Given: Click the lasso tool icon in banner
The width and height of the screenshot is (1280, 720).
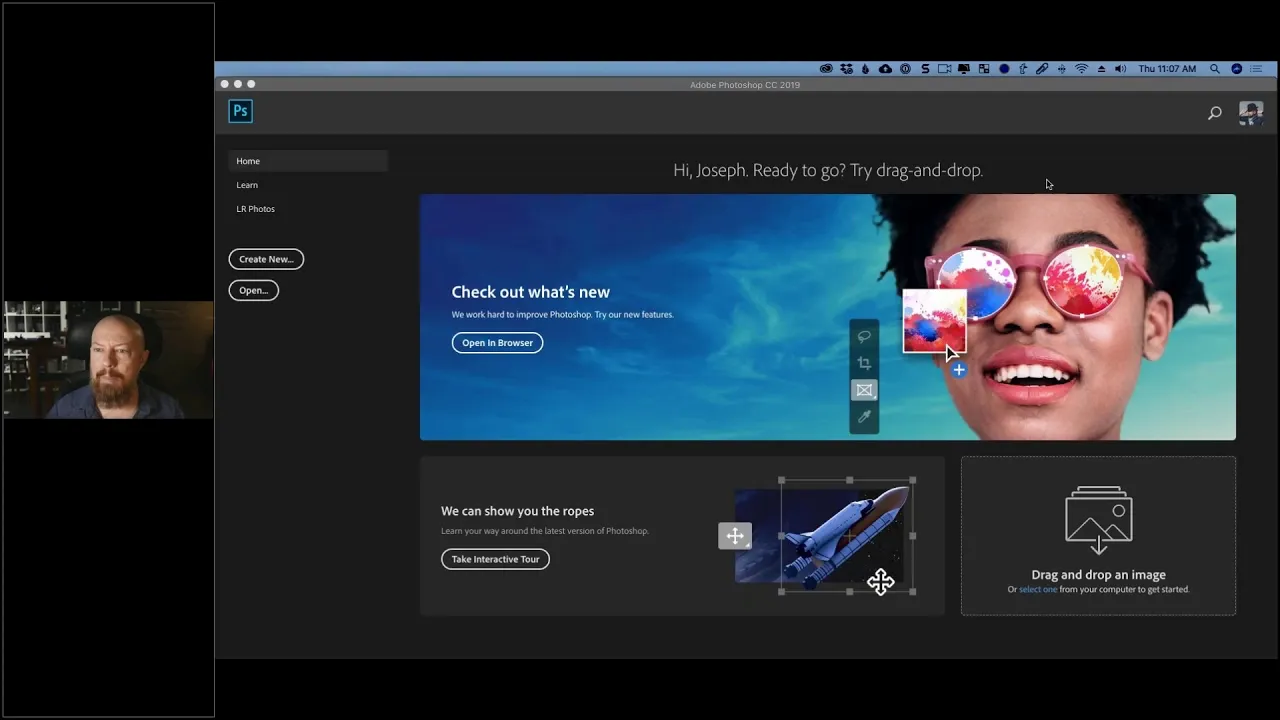Looking at the screenshot, I should (x=864, y=336).
